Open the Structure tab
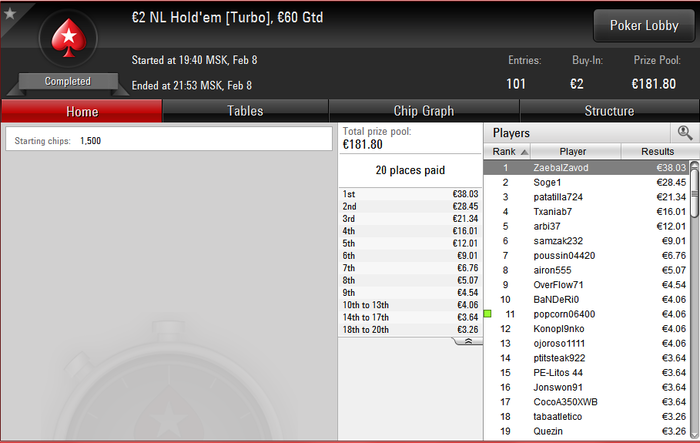The width and height of the screenshot is (700, 443). point(609,111)
